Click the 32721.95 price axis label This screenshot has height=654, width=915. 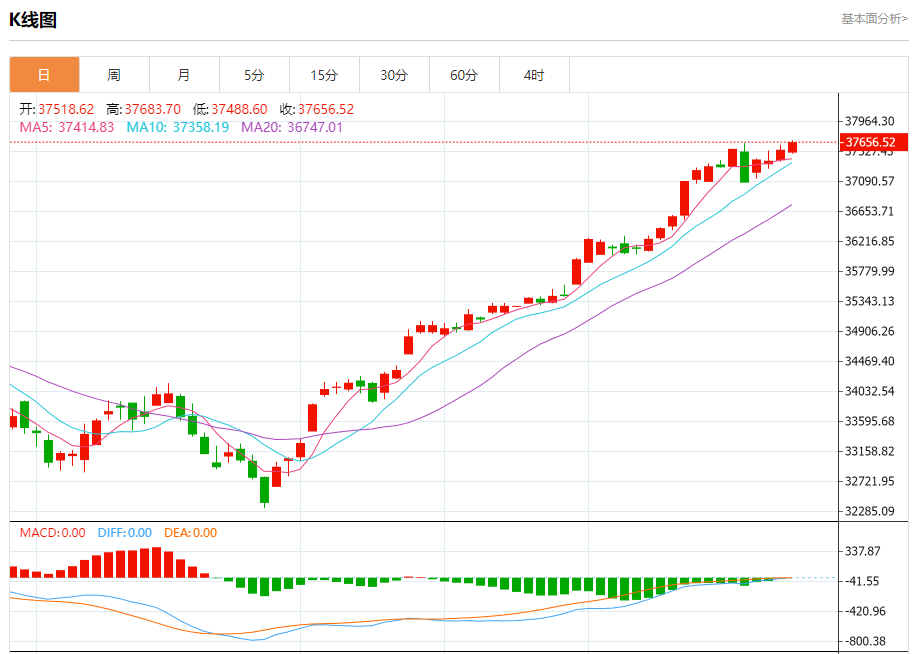(x=869, y=481)
